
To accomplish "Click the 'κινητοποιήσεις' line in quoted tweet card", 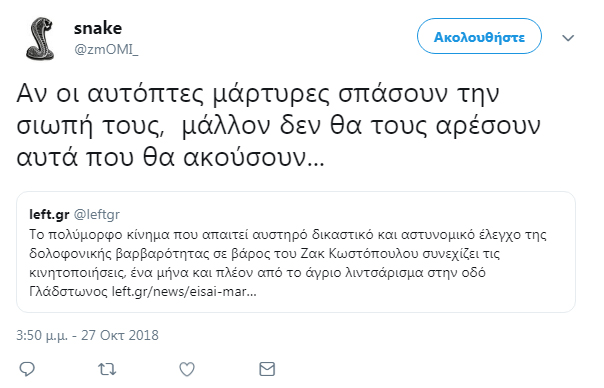I will point(257,272).
